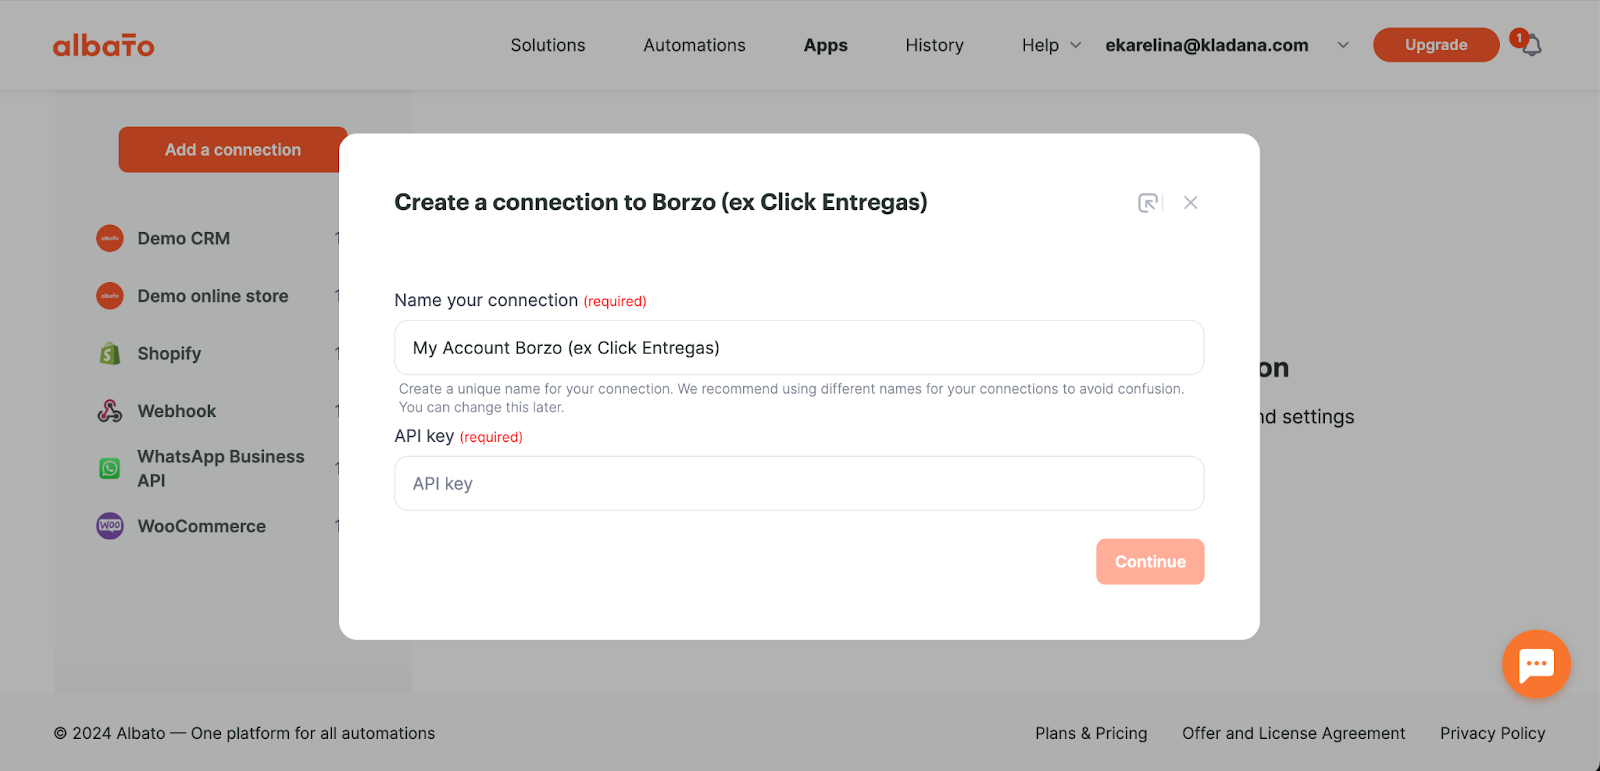Expand the account menu chevron
The image size is (1600, 771).
1343,45
